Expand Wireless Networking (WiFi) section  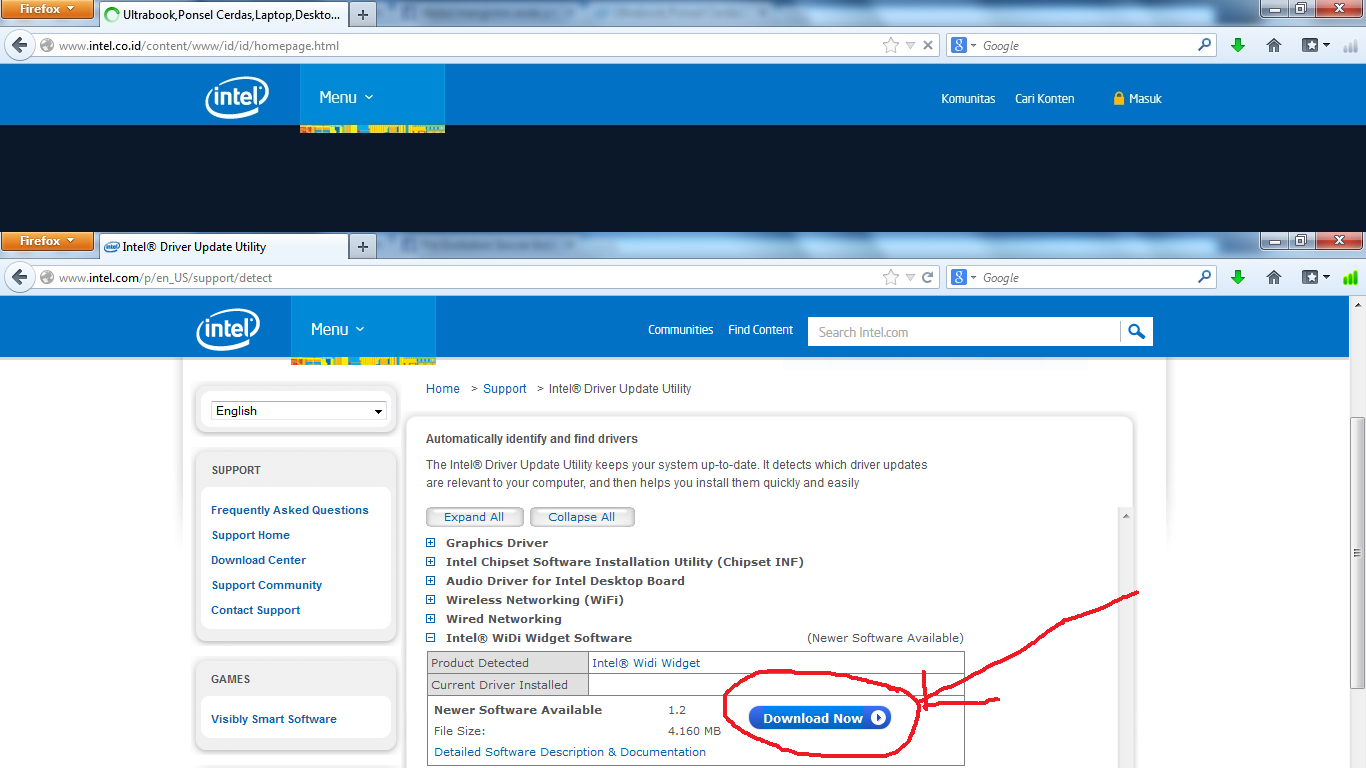click(431, 600)
